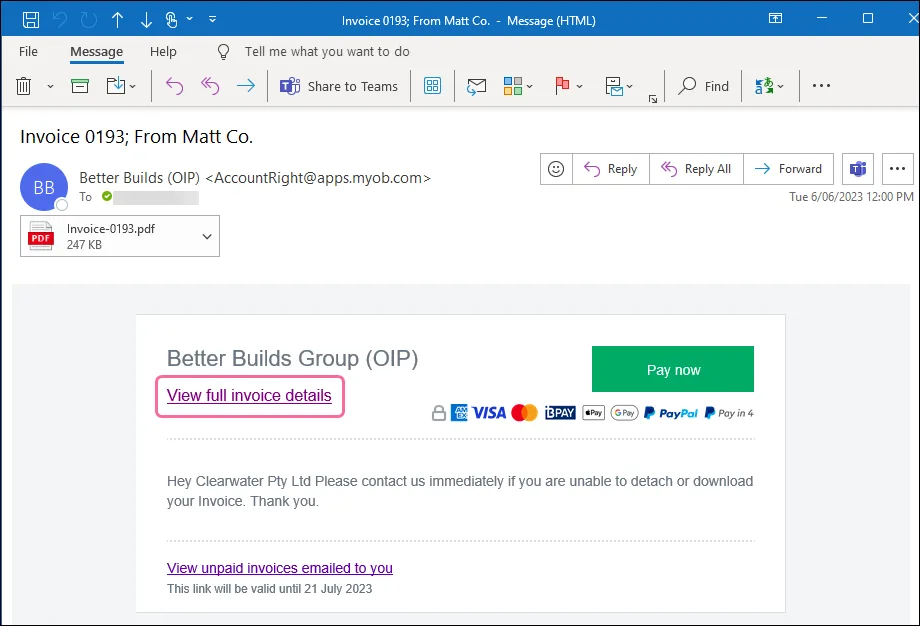Viewport: 920px width, 626px height.
Task: Mark the message unread via envelope icon
Action: (476, 86)
